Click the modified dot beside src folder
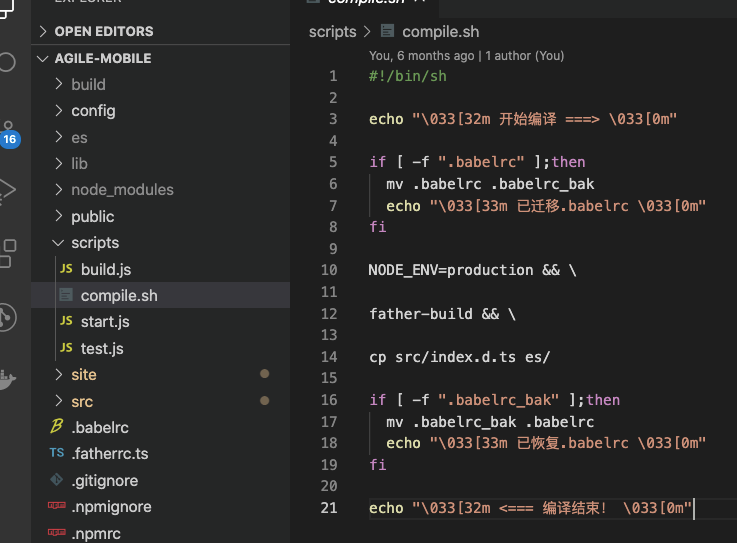The width and height of the screenshot is (737, 543). click(x=265, y=401)
